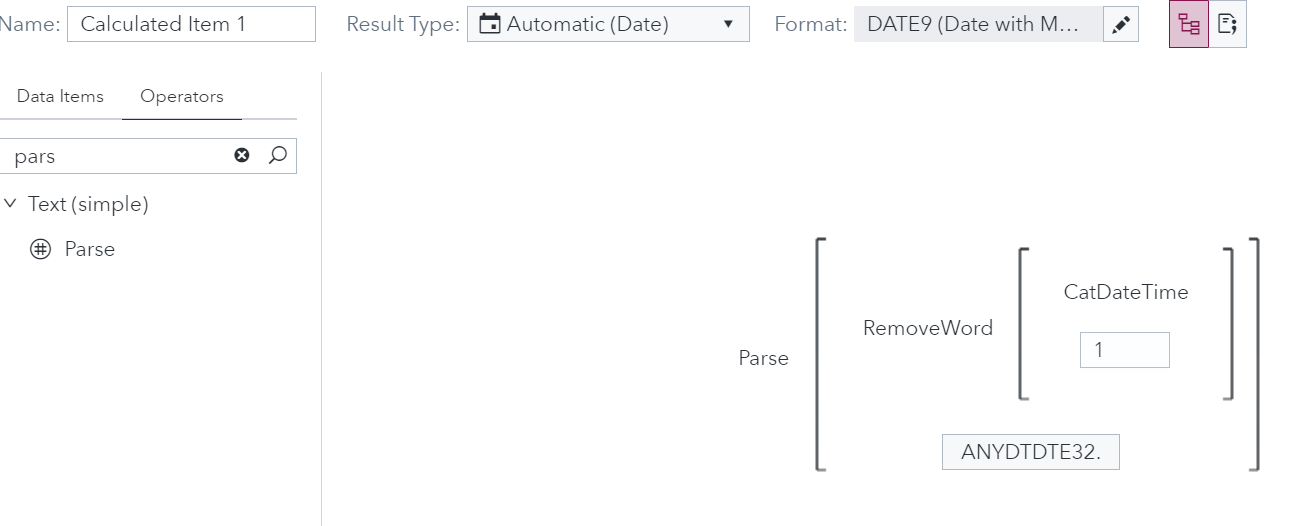This screenshot has width=1302, height=526.
Task: Click the DATE9 format field
Action: [x=977, y=24]
